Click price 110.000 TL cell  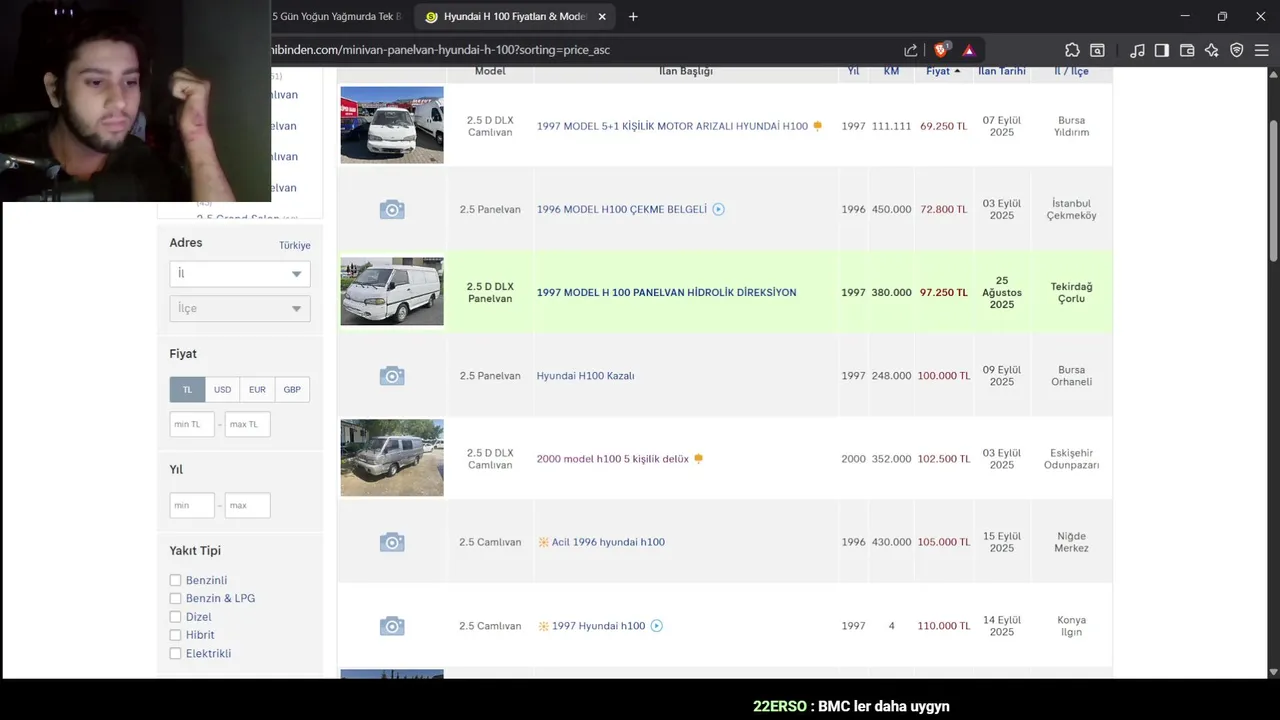(943, 626)
